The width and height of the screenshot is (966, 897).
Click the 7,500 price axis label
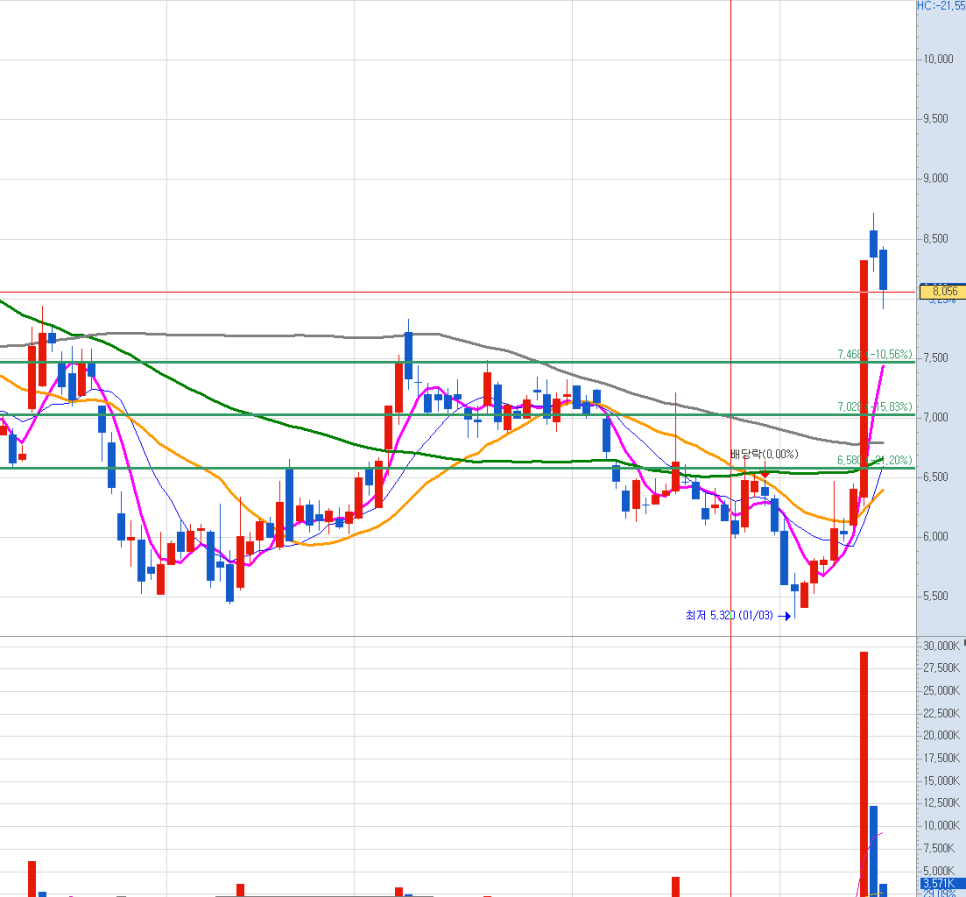[936, 359]
